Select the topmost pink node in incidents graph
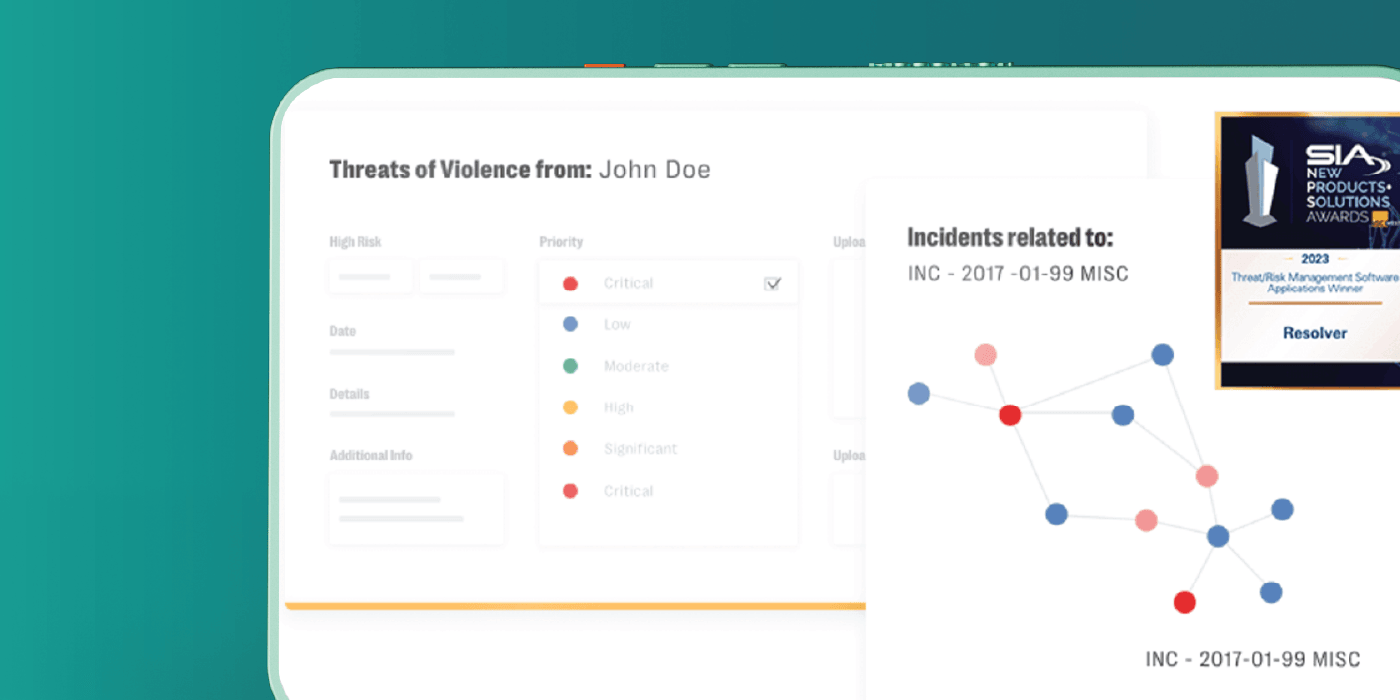 pos(986,355)
